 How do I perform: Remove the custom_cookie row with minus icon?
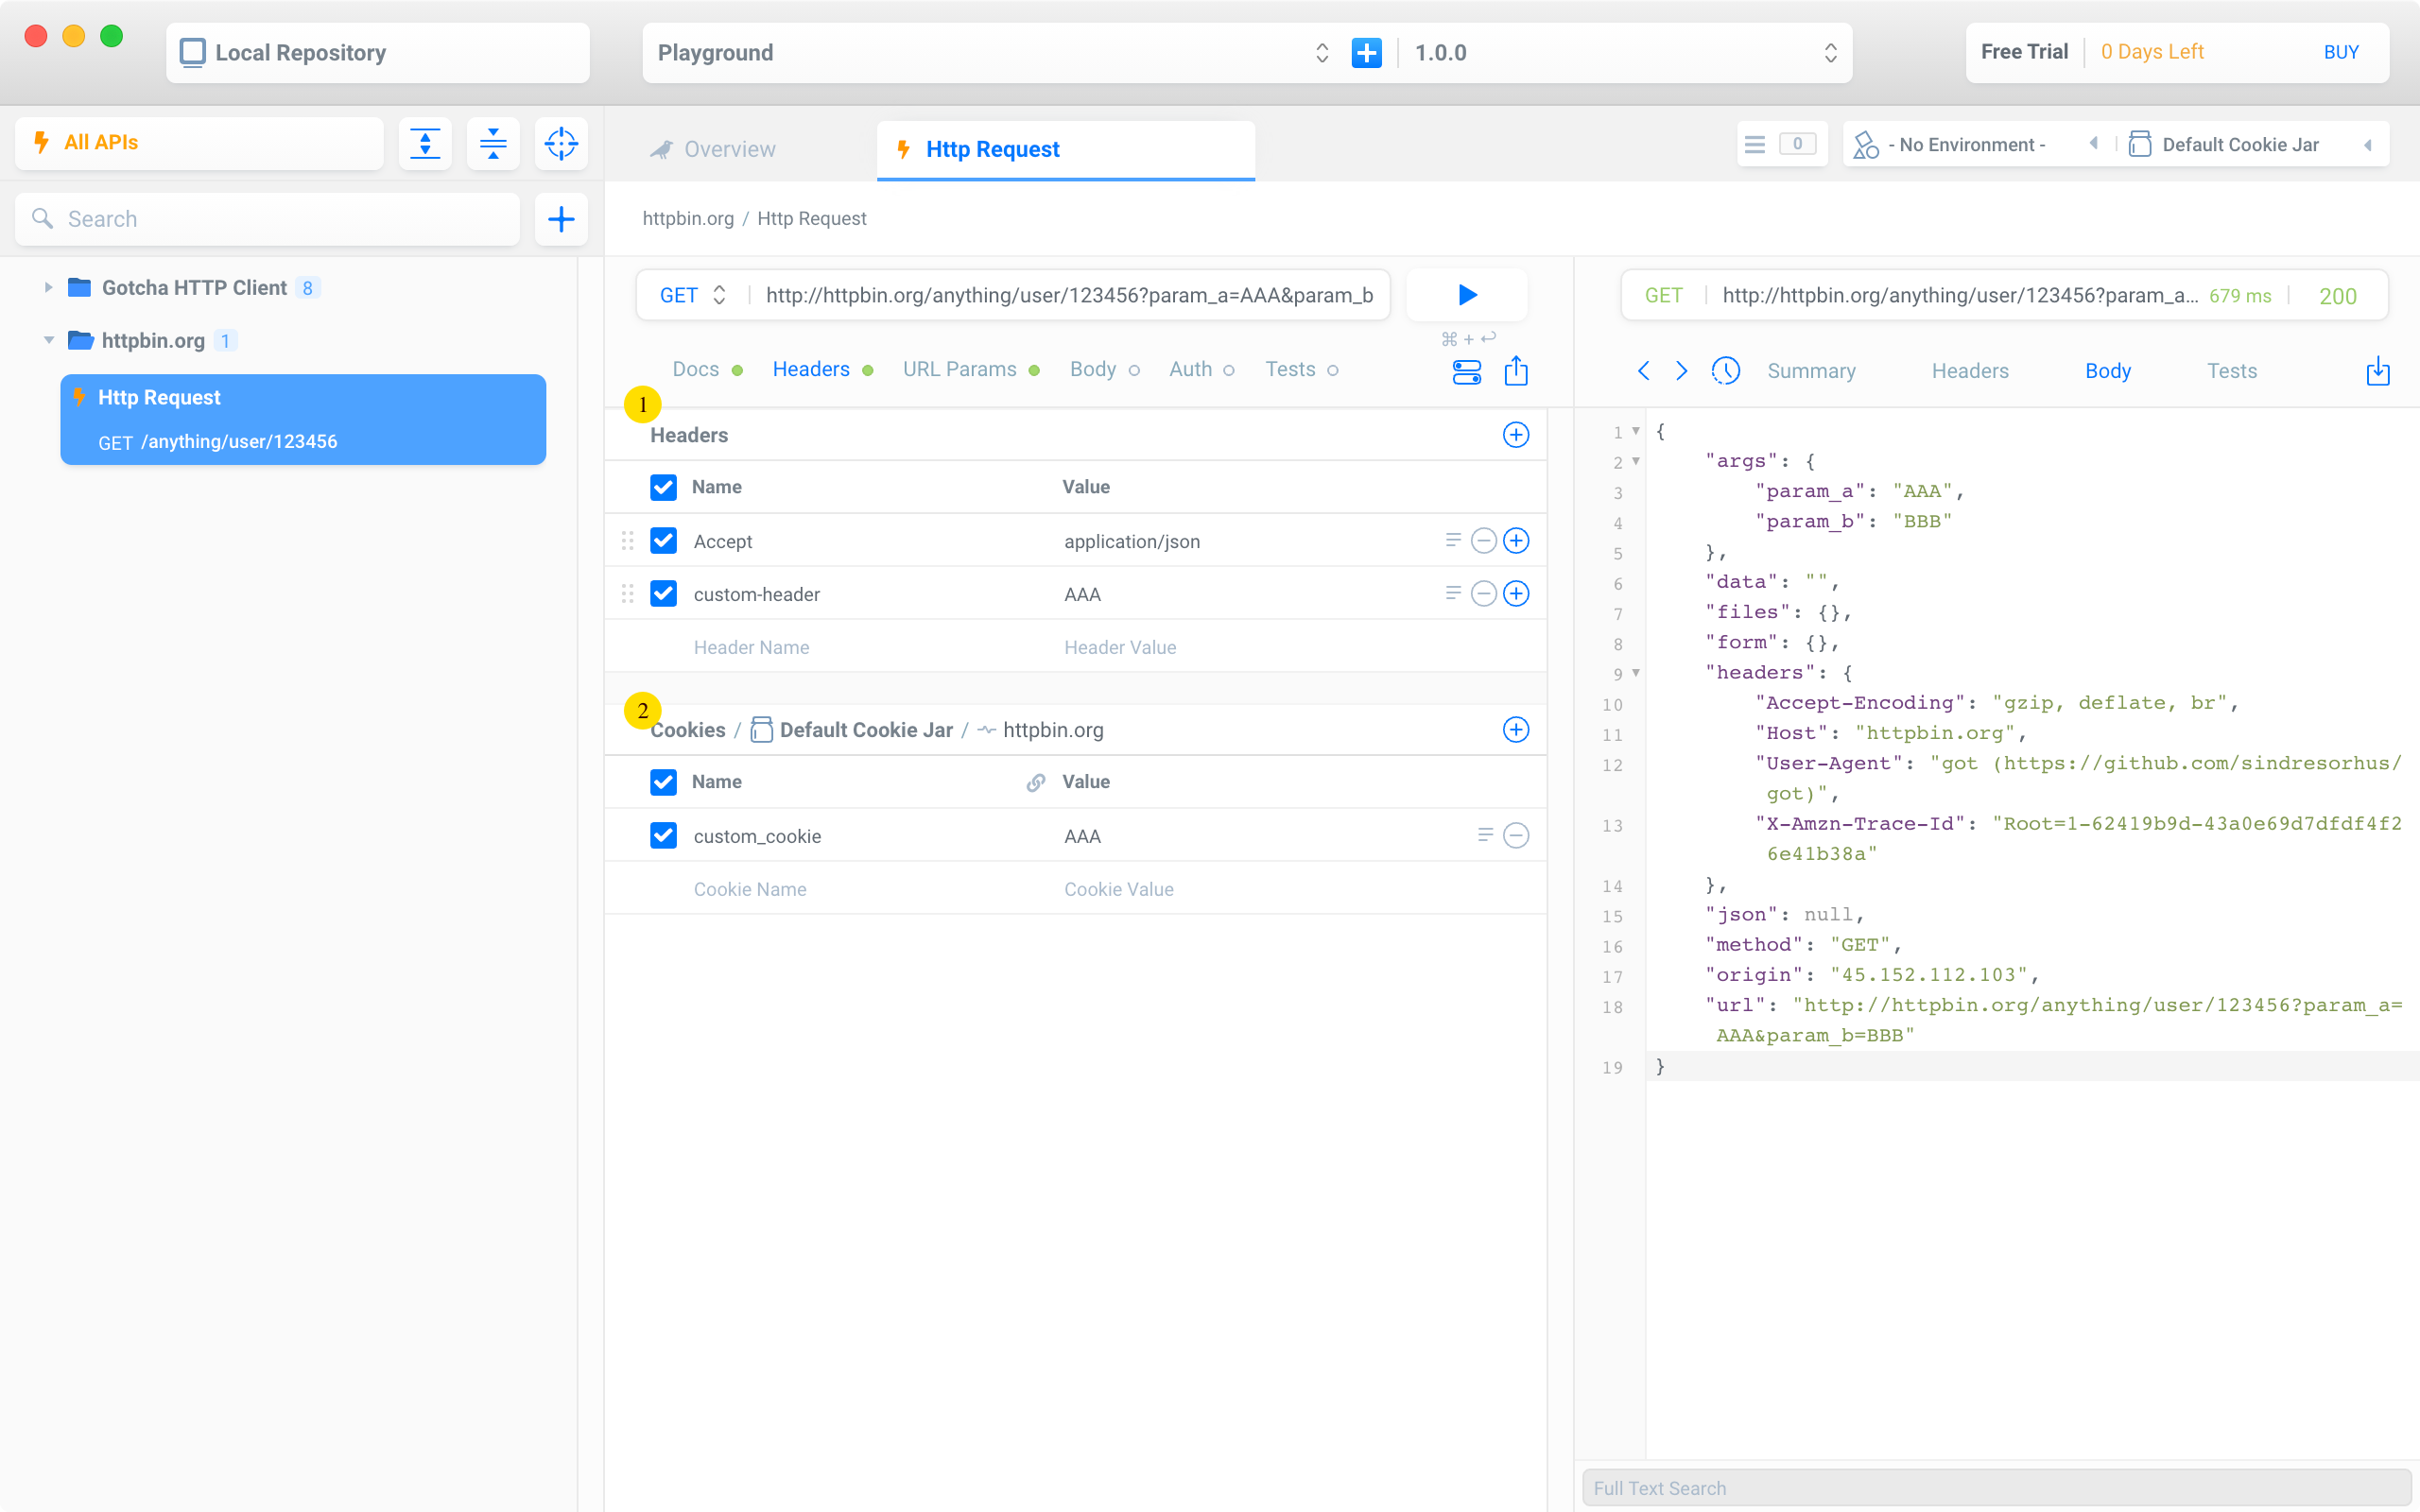(1516, 836)
